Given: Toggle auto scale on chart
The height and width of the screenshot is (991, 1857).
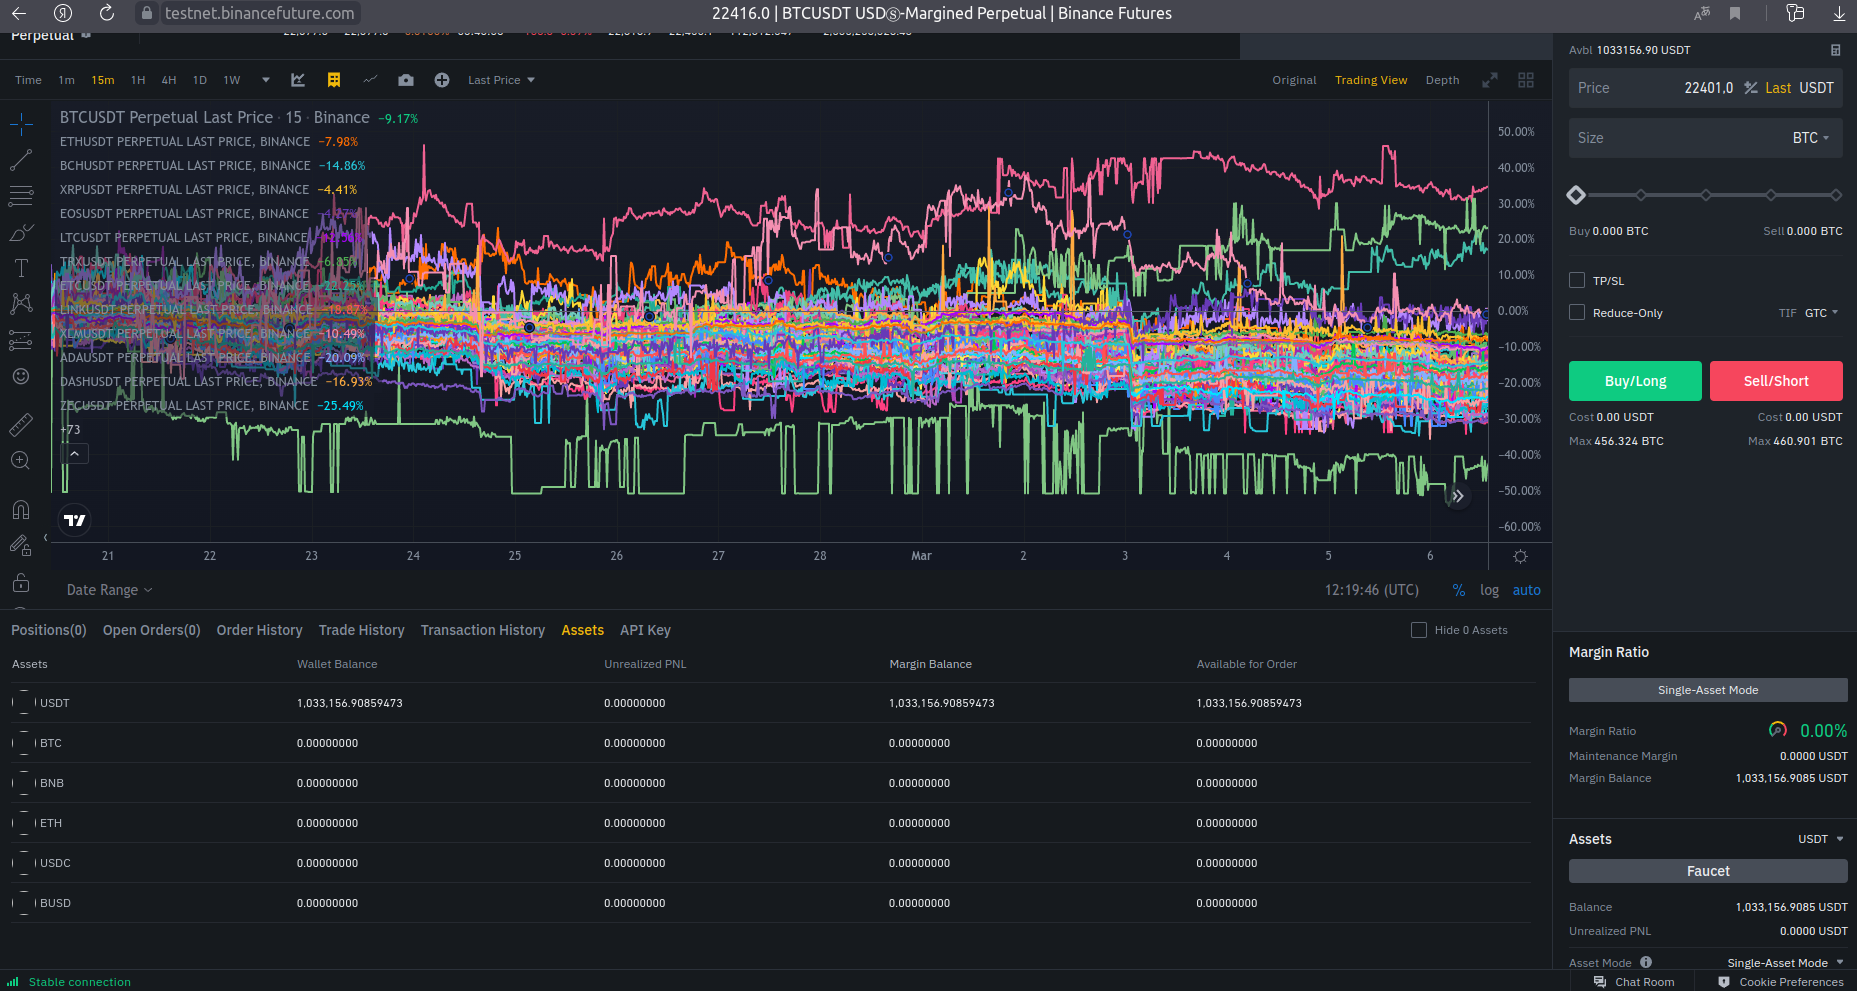Looking at the screenshot, I should [1526, 590].
